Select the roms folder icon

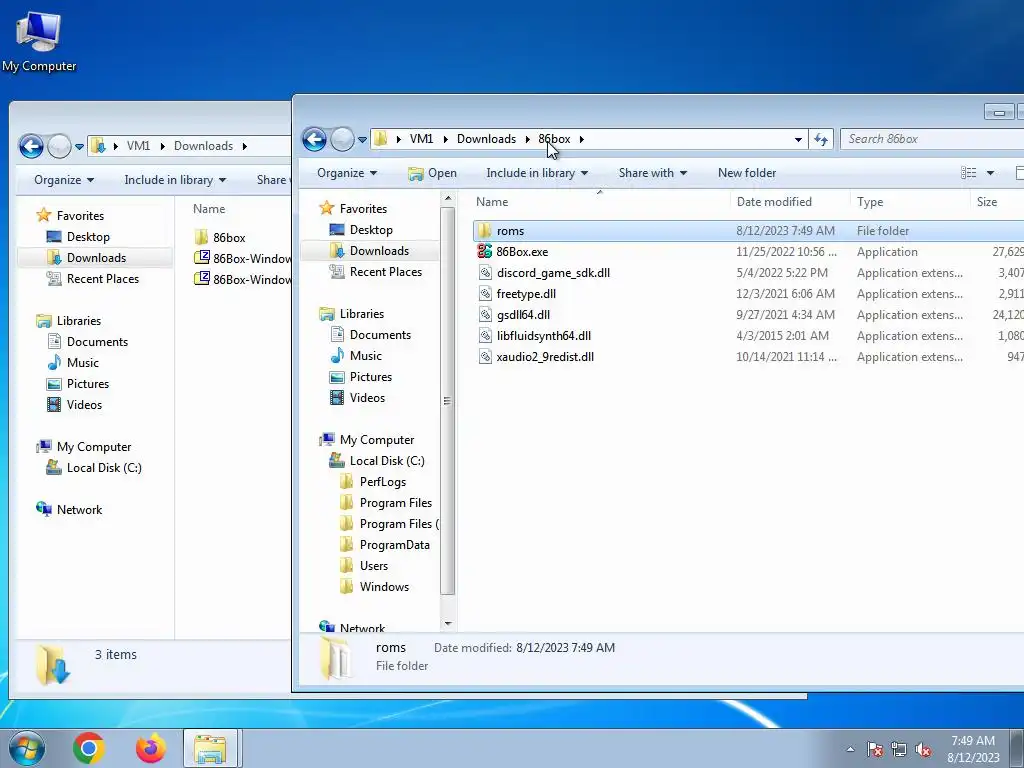[x=484, y=231]
